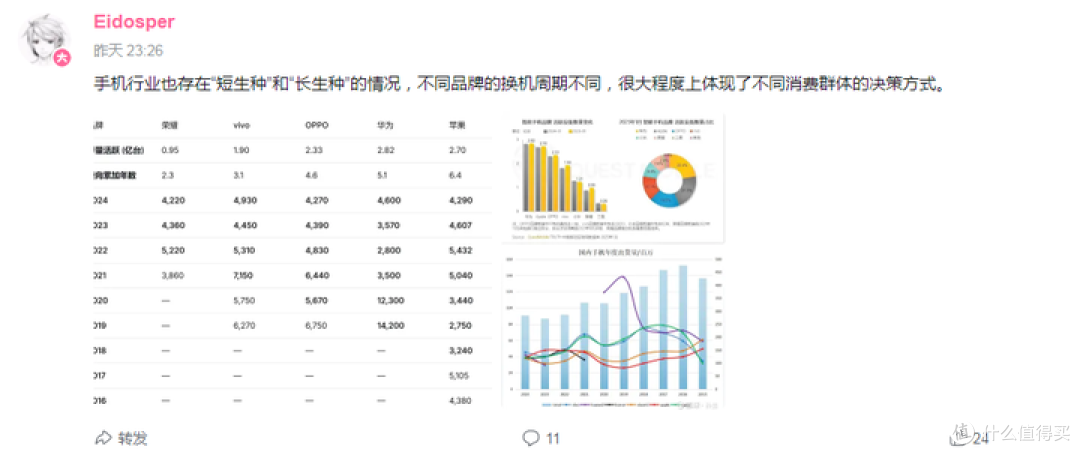This screenshot has height=455, width=1080.
Task: Click the table cell 12,300
Action: (x=391, y=301)
